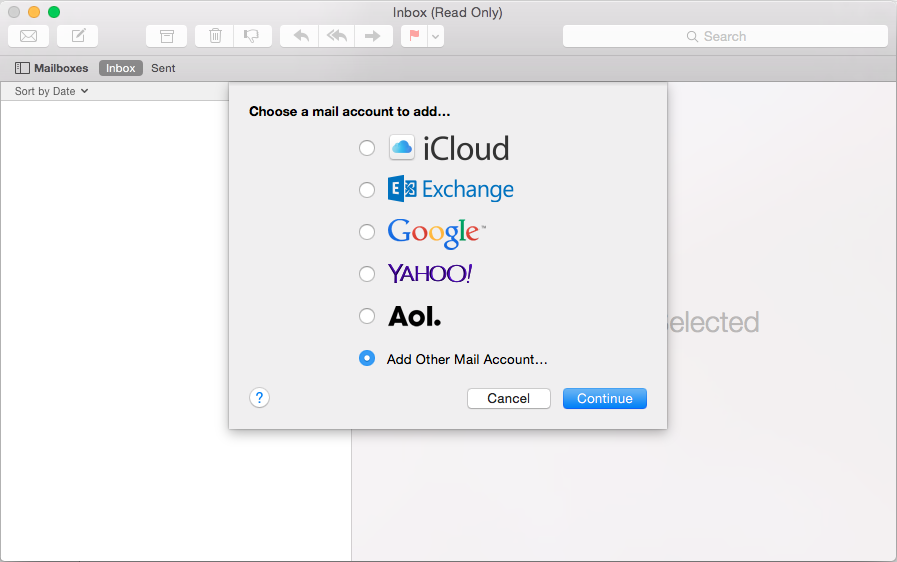897x562 pixels.
Task: Select the iCloud radio button
Action: [367, 148]
